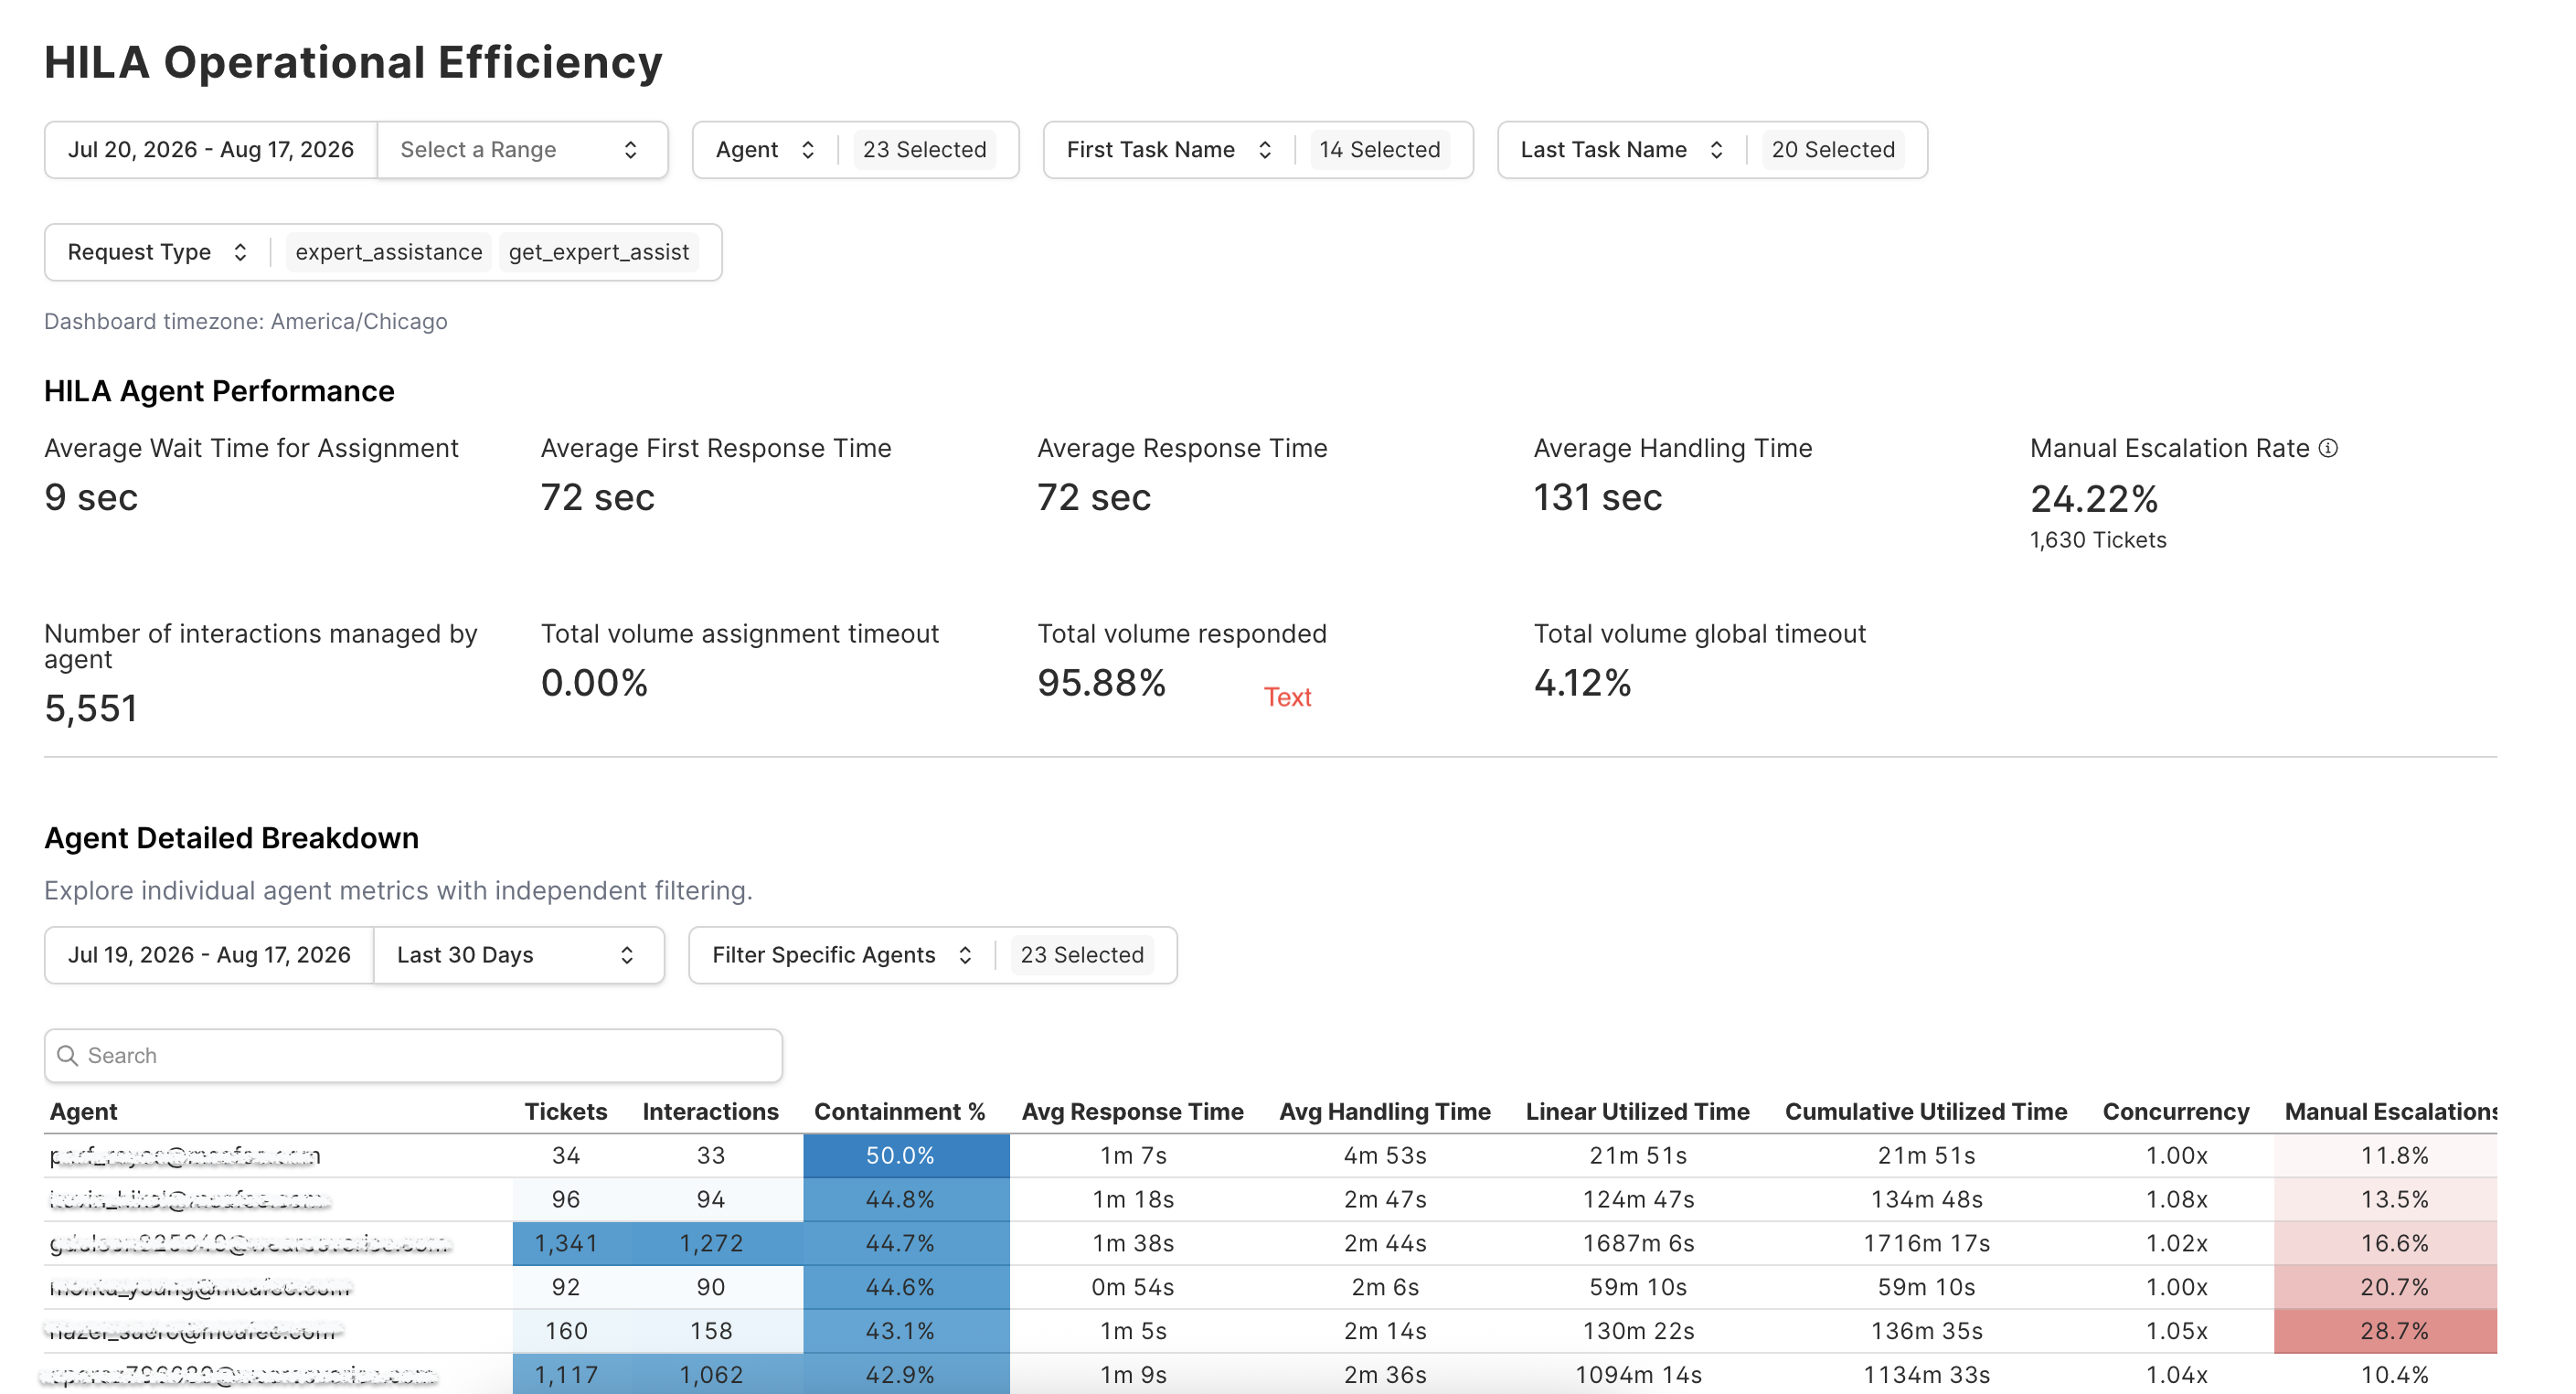The height and width of the screenshot is (1394, 2576).
Task: Click the 1,341 tickets cell
Action: click(566, 1243)
